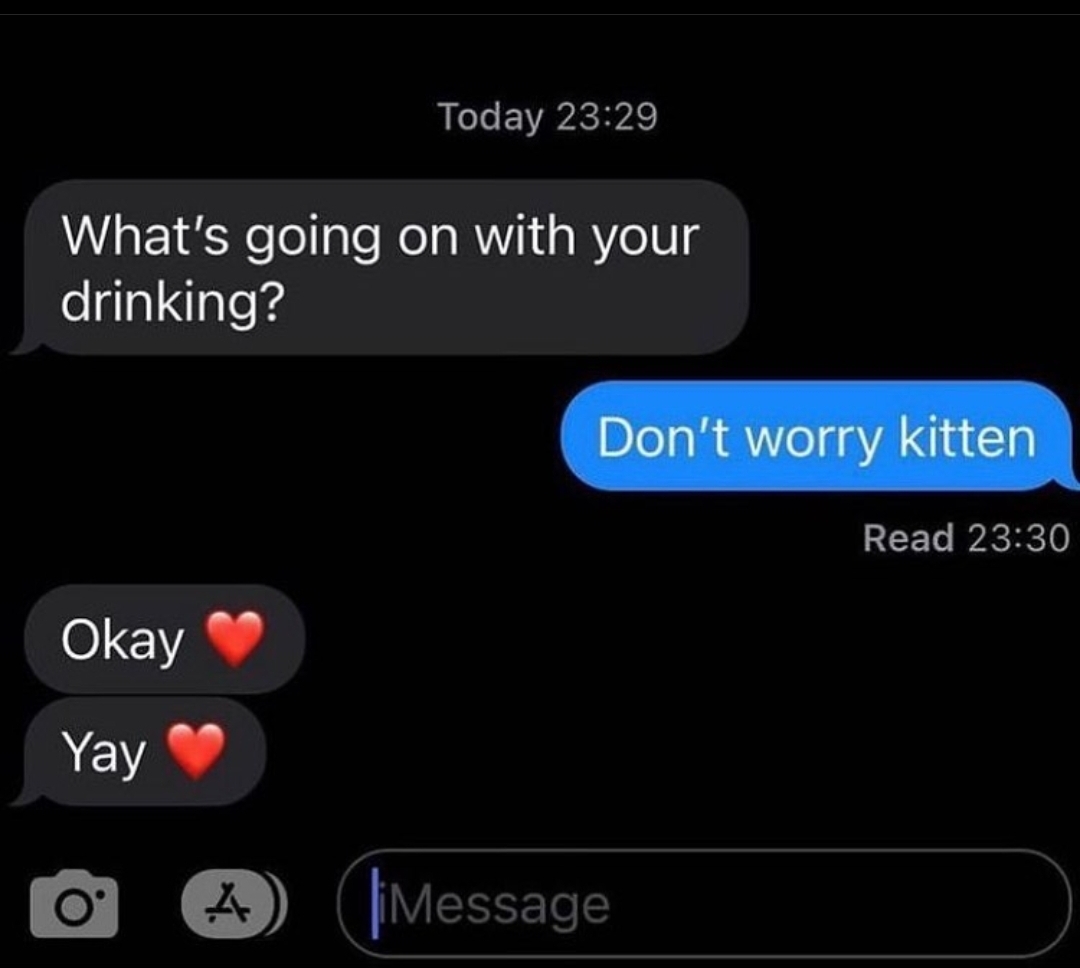Viewport: 1080px width, 968px height.
Task: Tap the red heart in Okay message
Action: point(236,638)
